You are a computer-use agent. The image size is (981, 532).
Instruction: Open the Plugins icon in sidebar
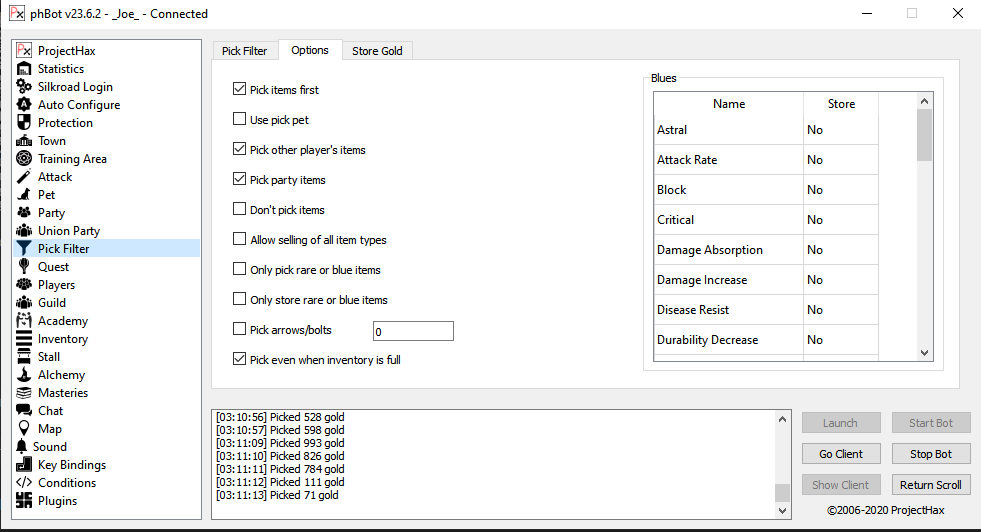click(24, 501)
